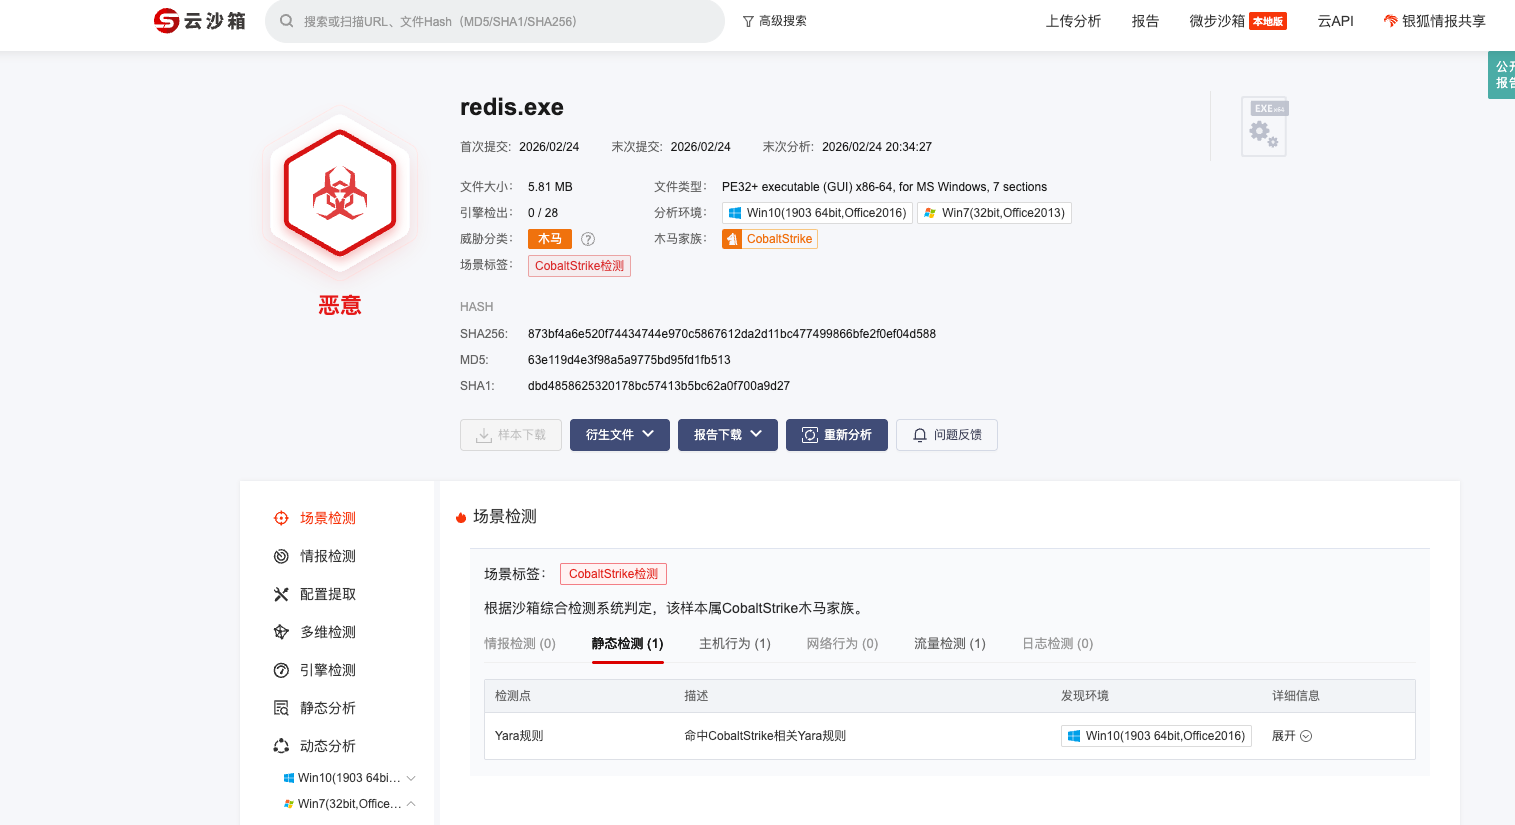Open the 报告下载 dropdown

727,435
